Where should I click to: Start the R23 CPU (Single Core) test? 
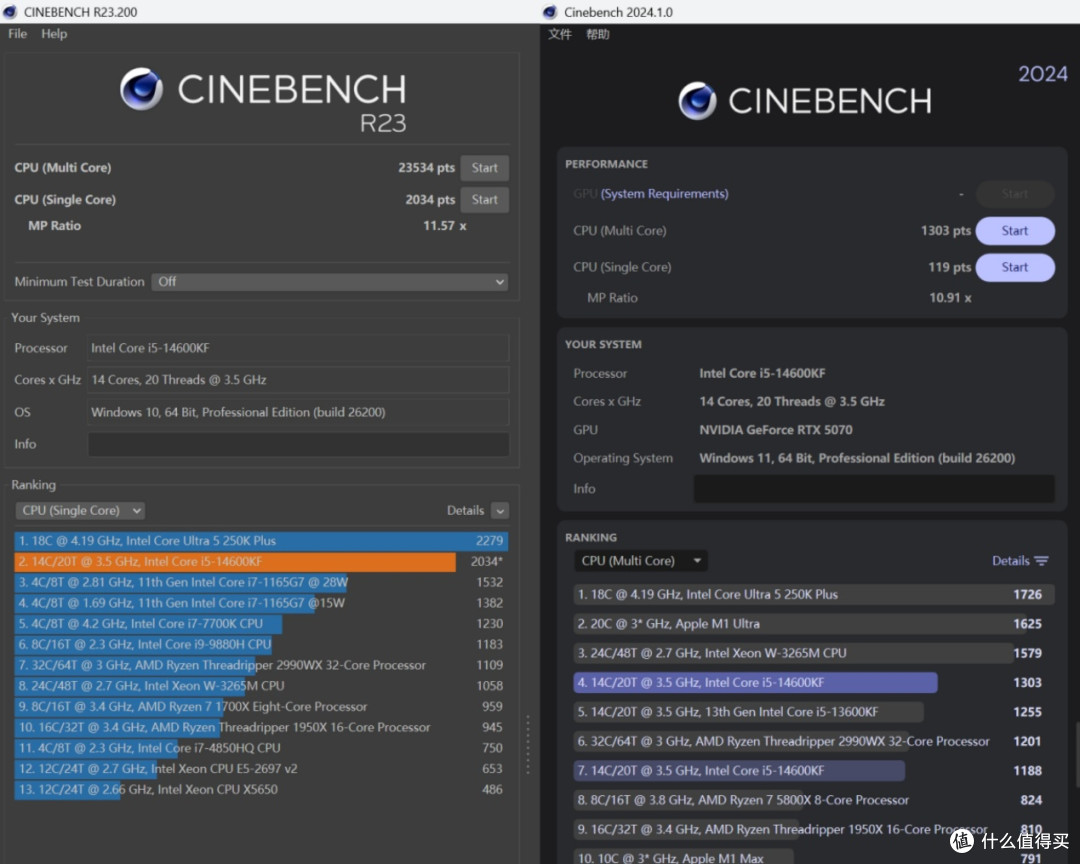coord(485,200)
